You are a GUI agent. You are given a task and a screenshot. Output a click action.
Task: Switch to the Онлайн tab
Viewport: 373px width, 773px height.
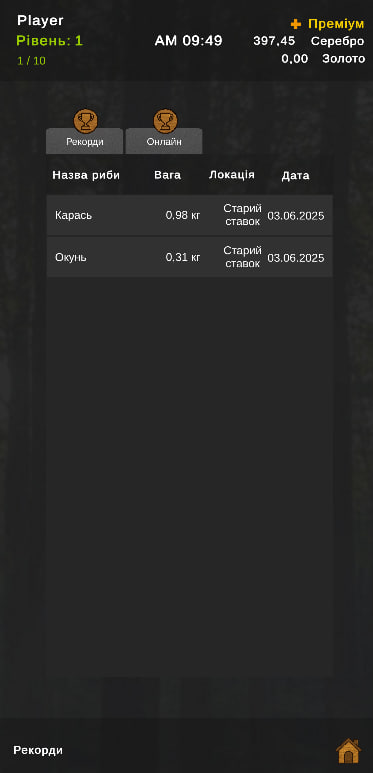(x=164, y=141)
